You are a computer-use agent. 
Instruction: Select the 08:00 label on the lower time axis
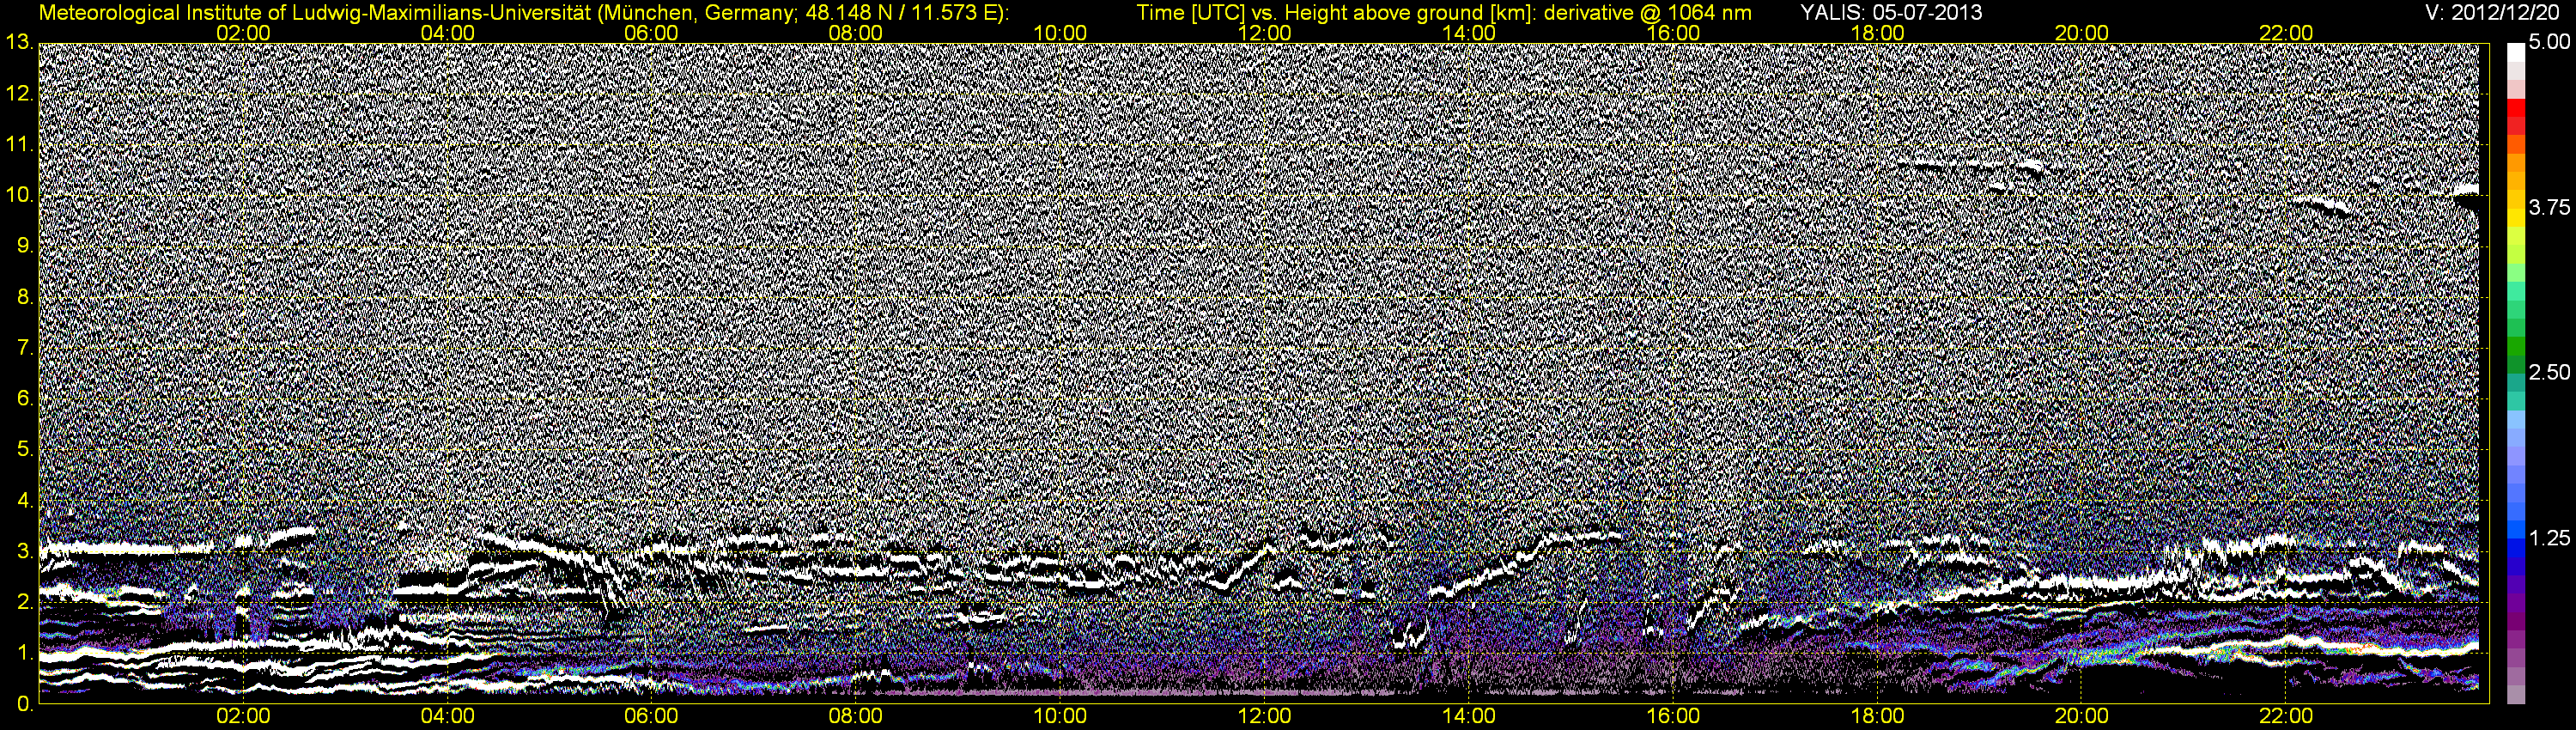[x=856, y=716]
